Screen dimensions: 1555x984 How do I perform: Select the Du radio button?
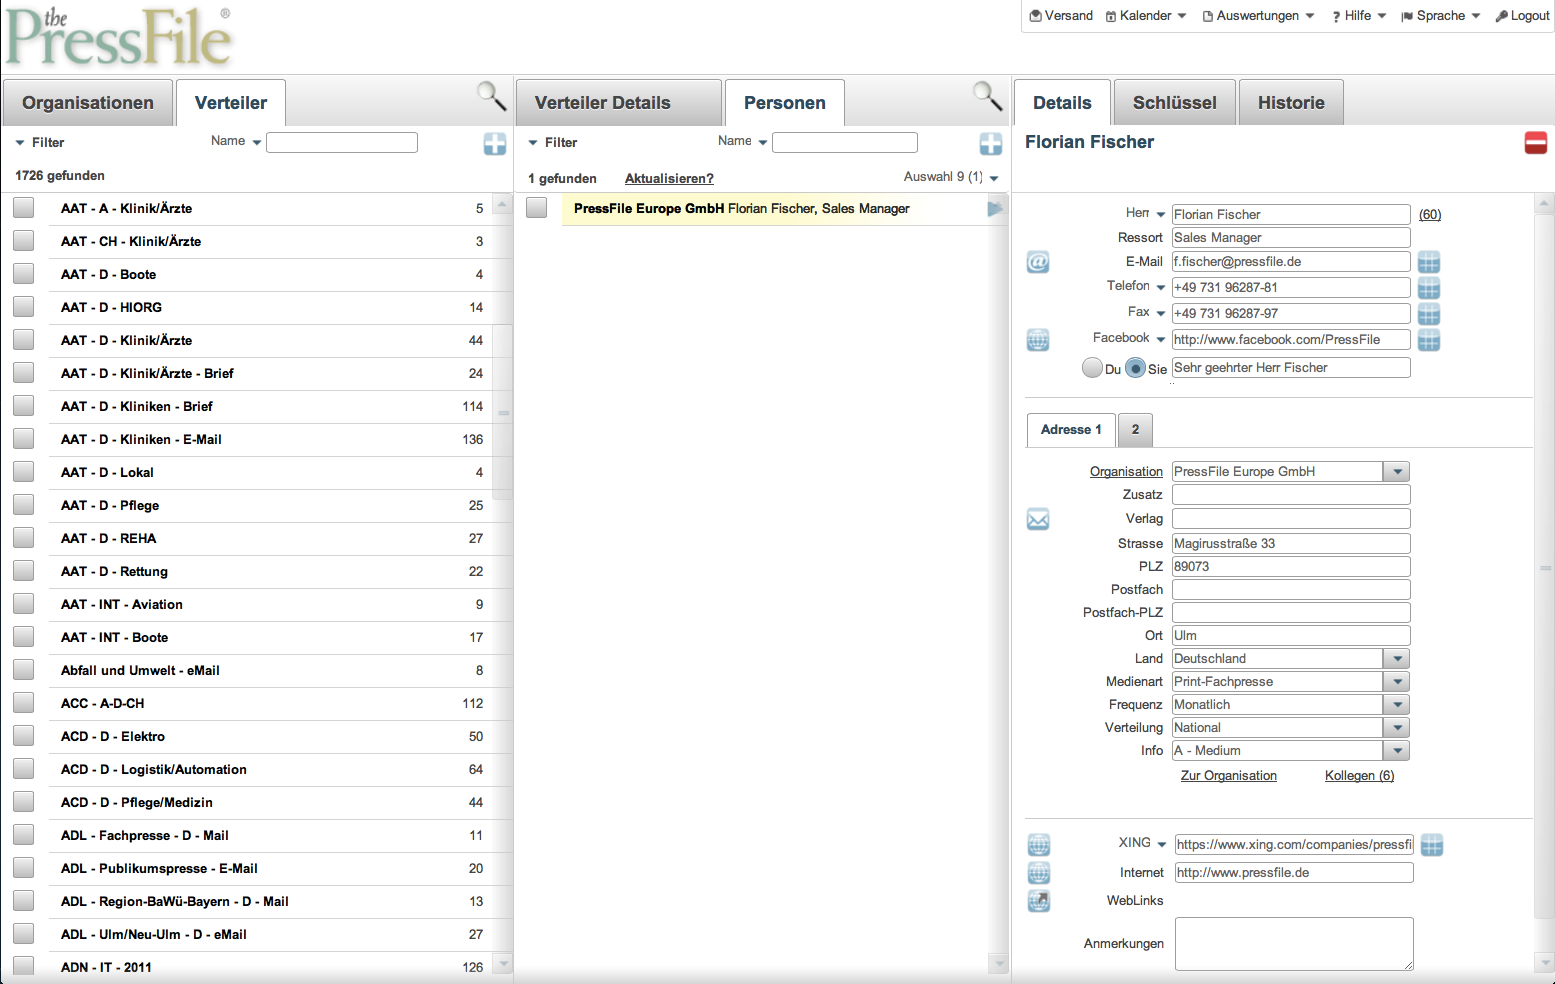point(1092,368)
